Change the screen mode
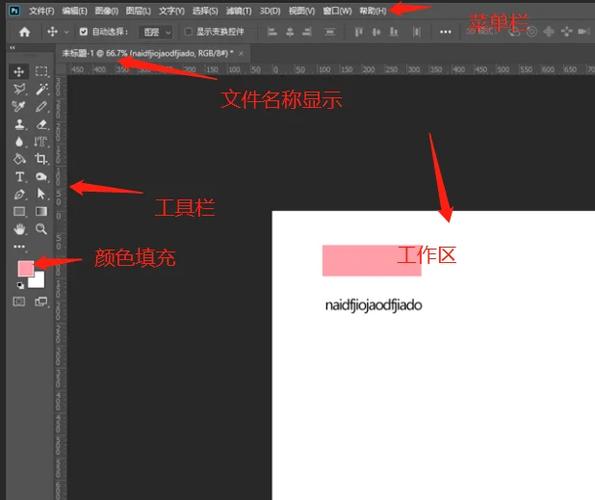The height and width of the screenshot is (500, 595). [x=41, y=302]
